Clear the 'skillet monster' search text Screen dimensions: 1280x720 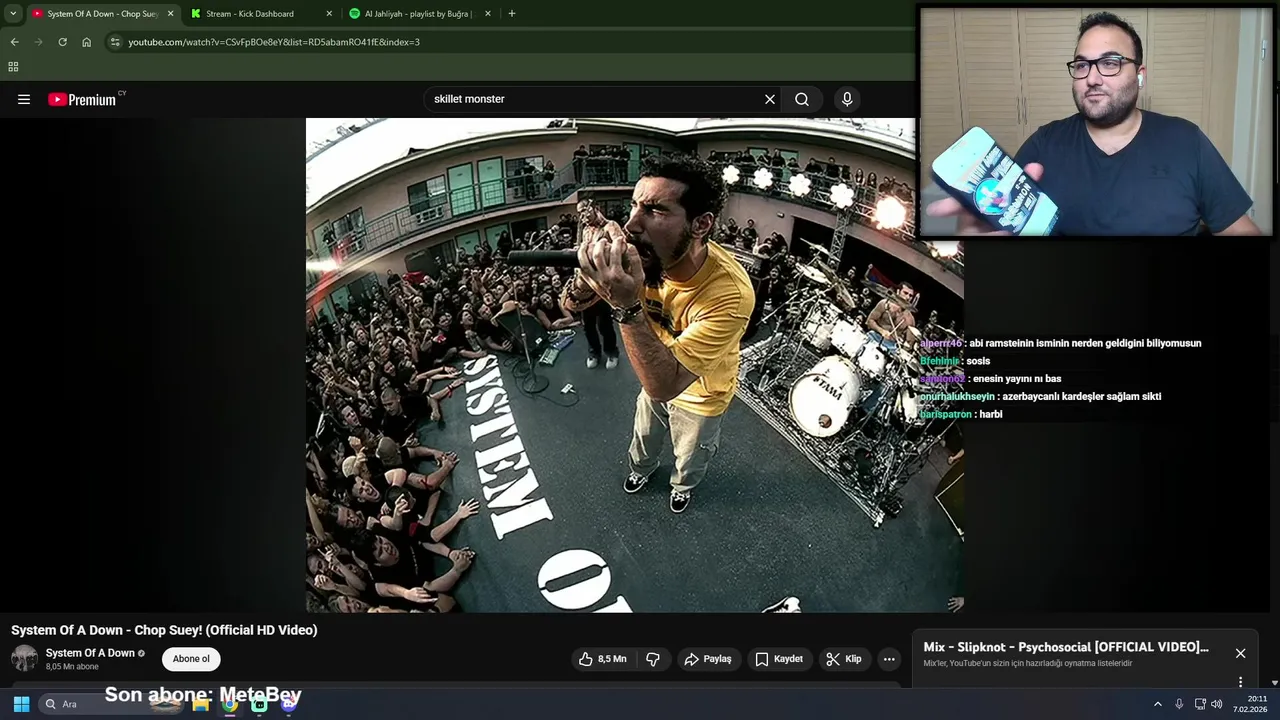click(770, 99)
